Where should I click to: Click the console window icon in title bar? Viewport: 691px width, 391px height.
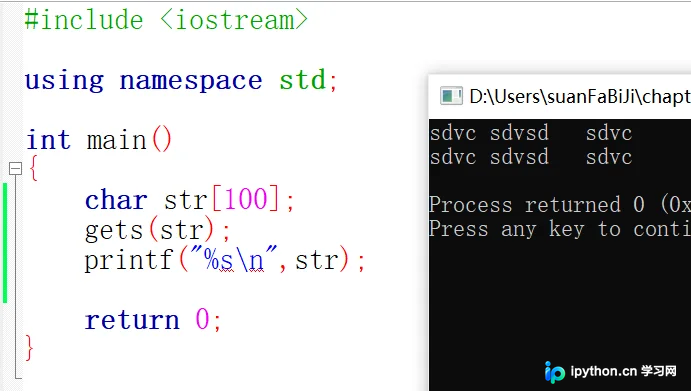click(451, 96)
